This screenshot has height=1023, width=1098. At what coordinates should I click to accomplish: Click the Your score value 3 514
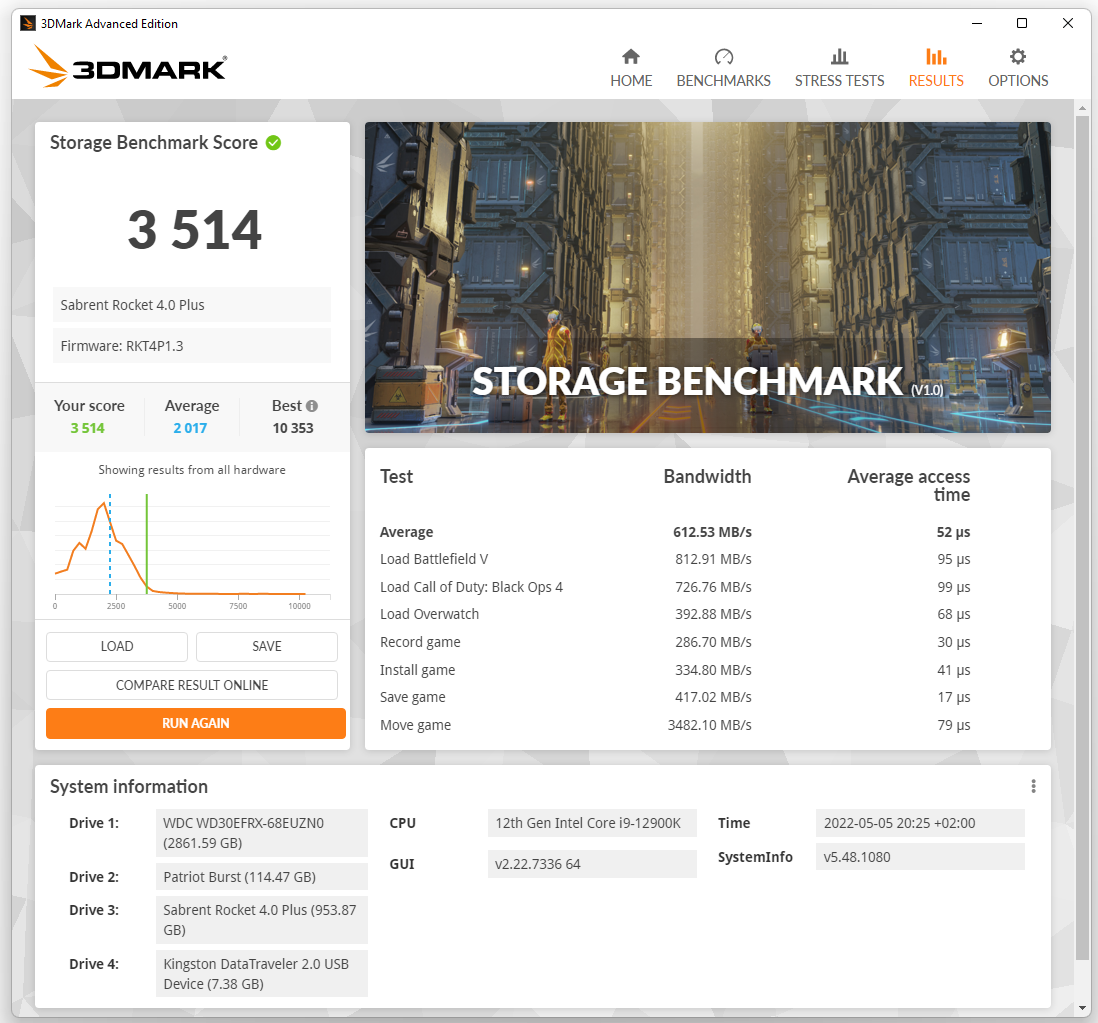pos(88,428)
